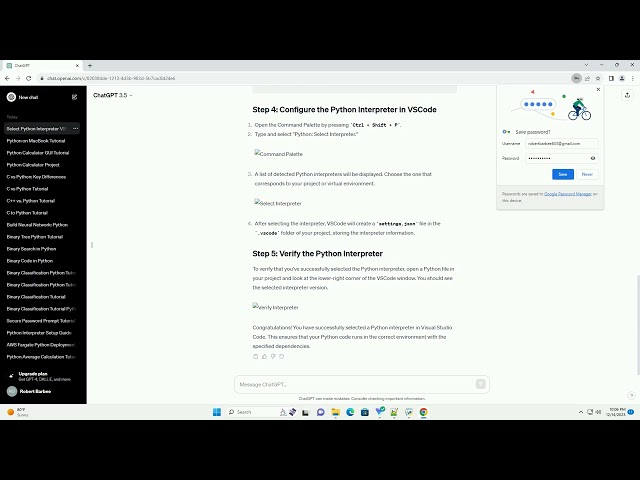Open Robert Barbee account menu
Viewport: 640px width, 480px height.
point(43,391)
